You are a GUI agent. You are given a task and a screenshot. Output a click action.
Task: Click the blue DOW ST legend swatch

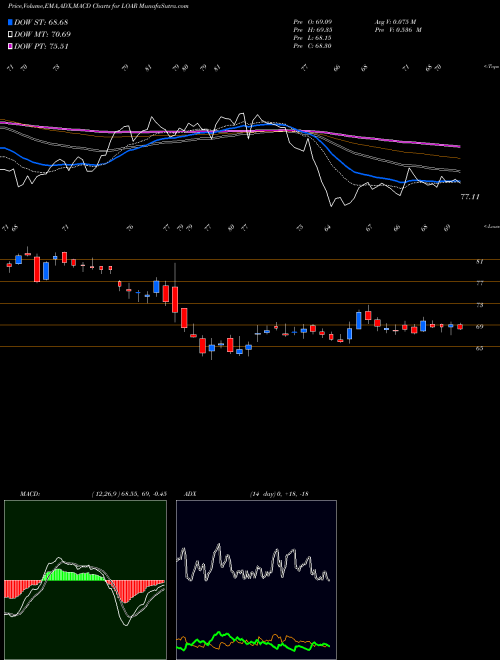tap(10, 22)
